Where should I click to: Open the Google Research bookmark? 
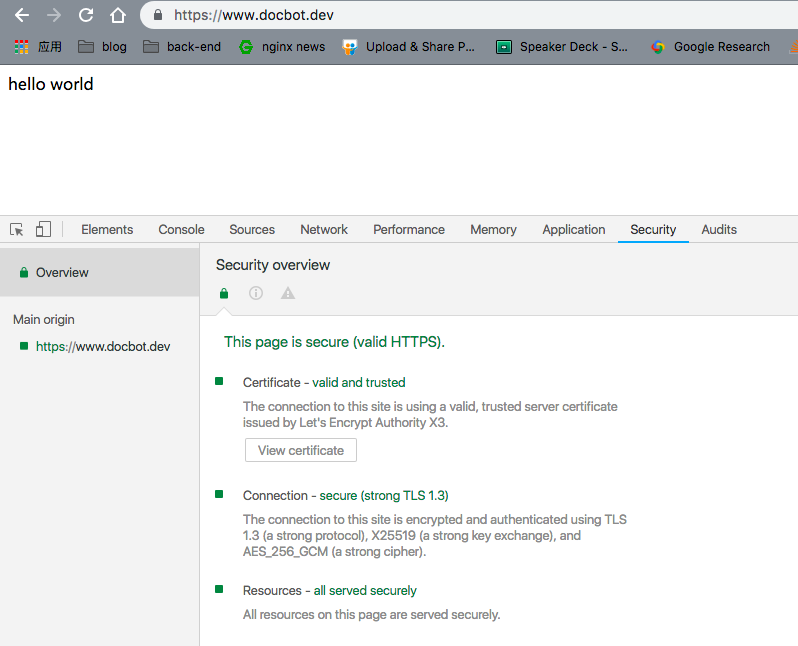[710, 46]
